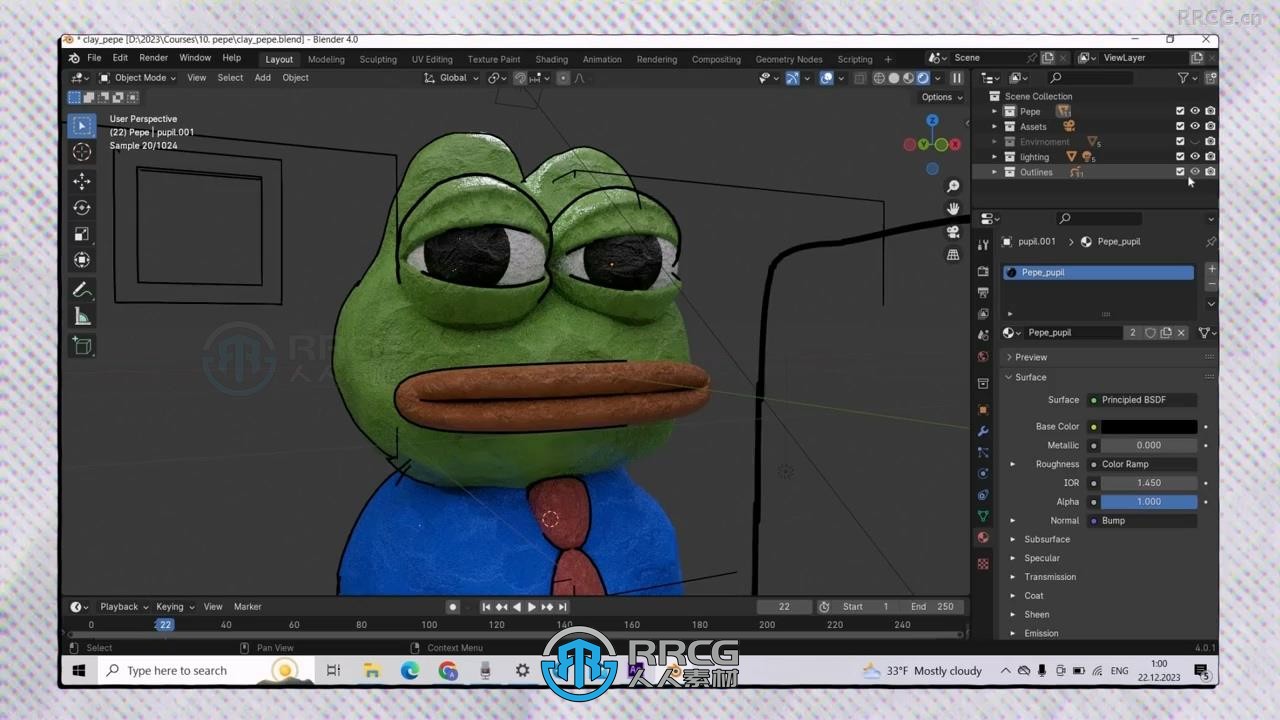Open the Object Mode dropdown
Viewport: 1280px width, 720px height.
click(x=137, y=78)
